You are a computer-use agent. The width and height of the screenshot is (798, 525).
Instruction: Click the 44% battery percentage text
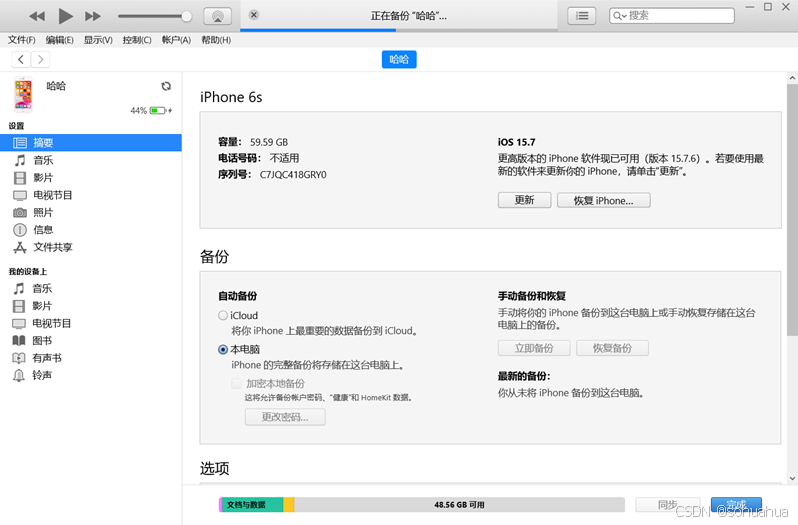pyautogui.click(x=138, y=110)
